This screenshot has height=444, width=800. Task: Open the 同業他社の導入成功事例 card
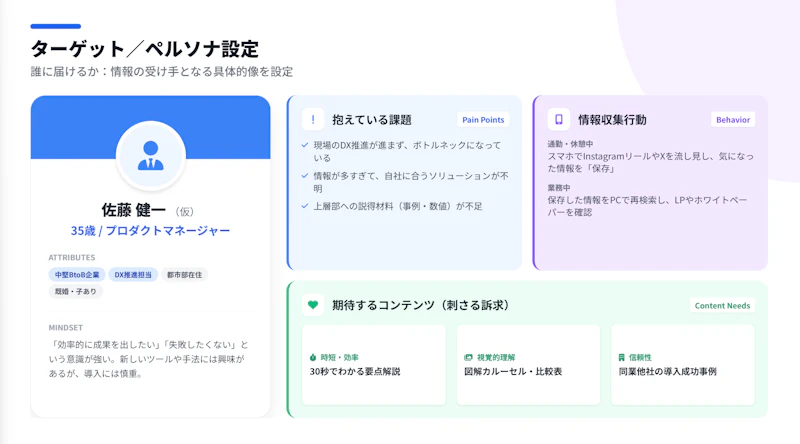tap(683, 364)
